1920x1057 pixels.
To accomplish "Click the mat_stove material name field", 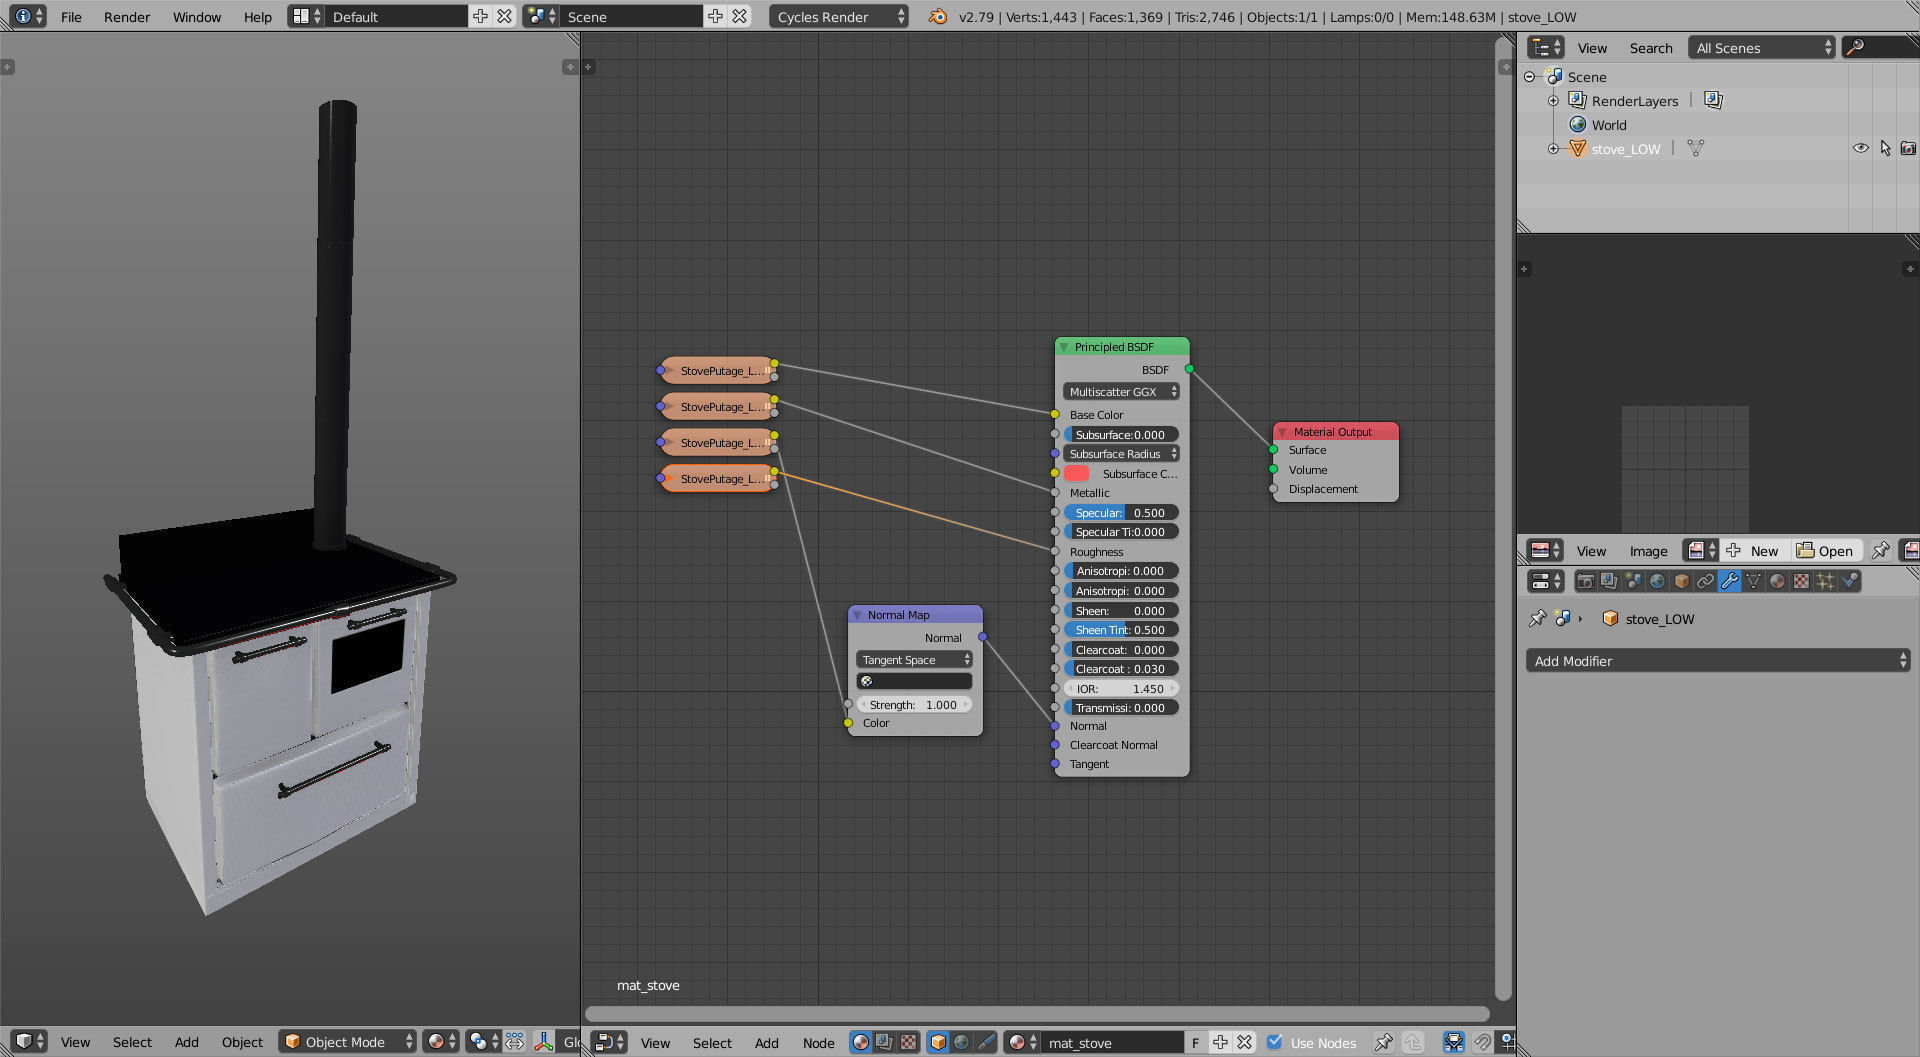I will (1112, 1043).
